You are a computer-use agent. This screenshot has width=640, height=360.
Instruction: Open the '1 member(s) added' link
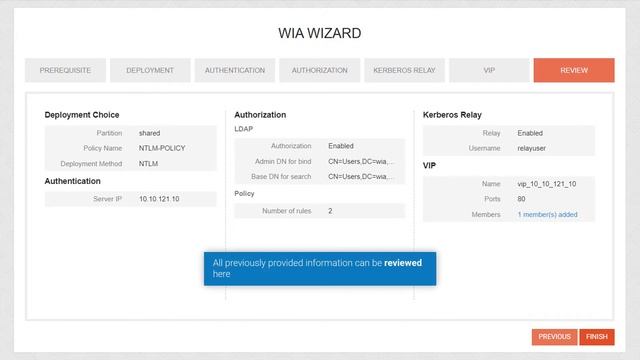click(547, 214)
